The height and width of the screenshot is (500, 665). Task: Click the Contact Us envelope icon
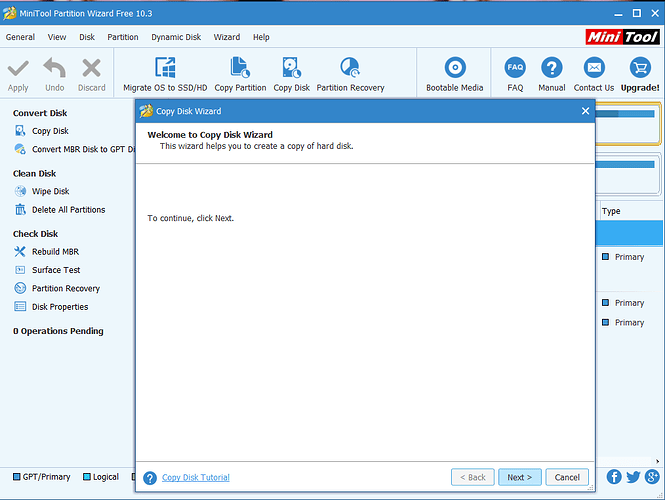click(594, 67)
